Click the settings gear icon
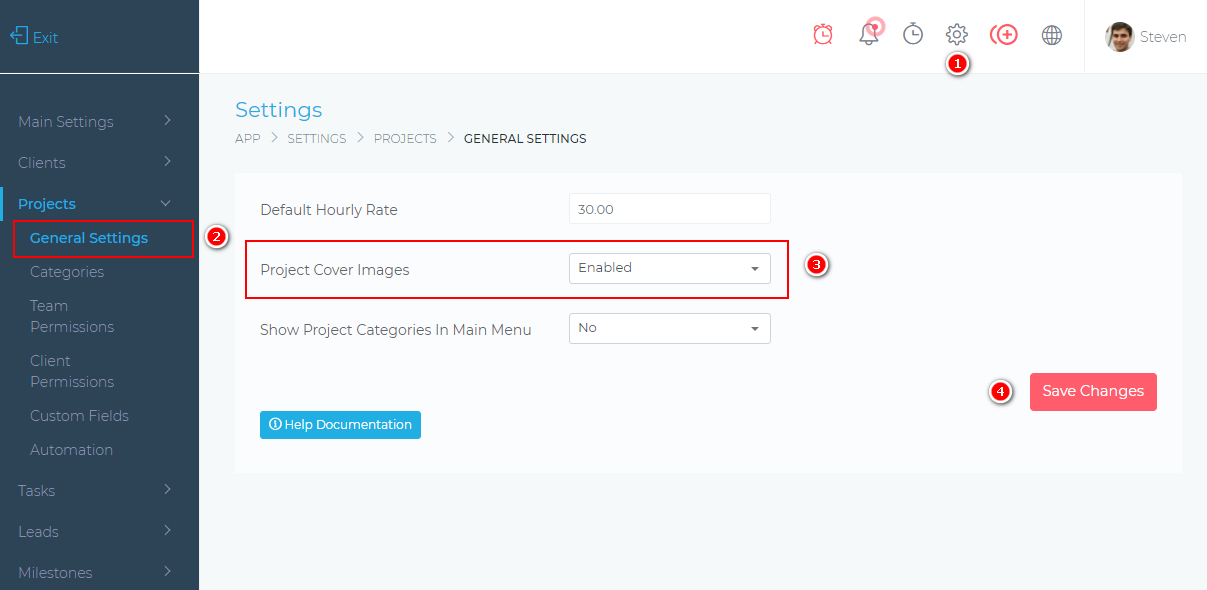 957,35
